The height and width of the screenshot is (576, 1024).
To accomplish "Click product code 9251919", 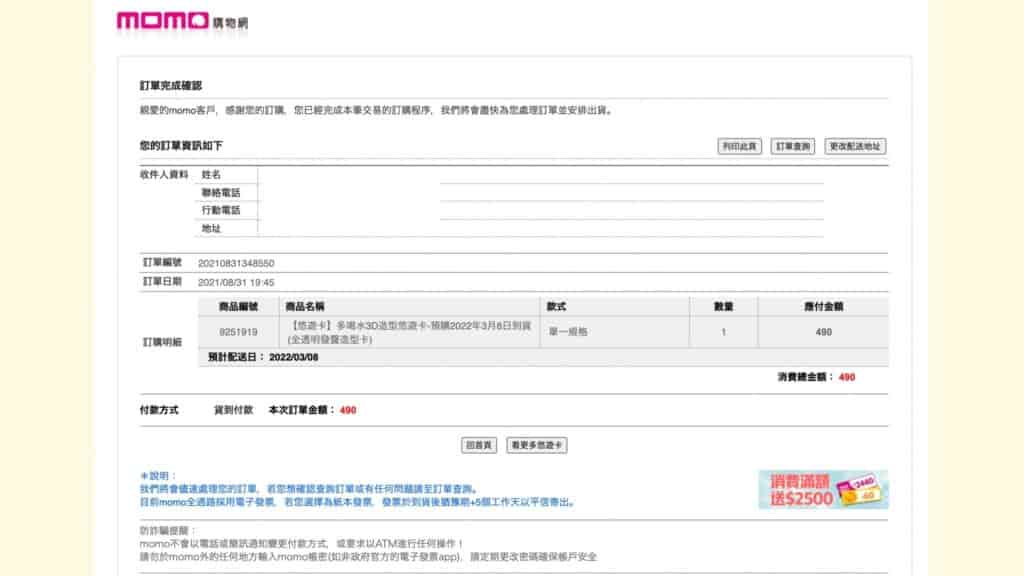I will pyautogui.click(x=238, y=331).
